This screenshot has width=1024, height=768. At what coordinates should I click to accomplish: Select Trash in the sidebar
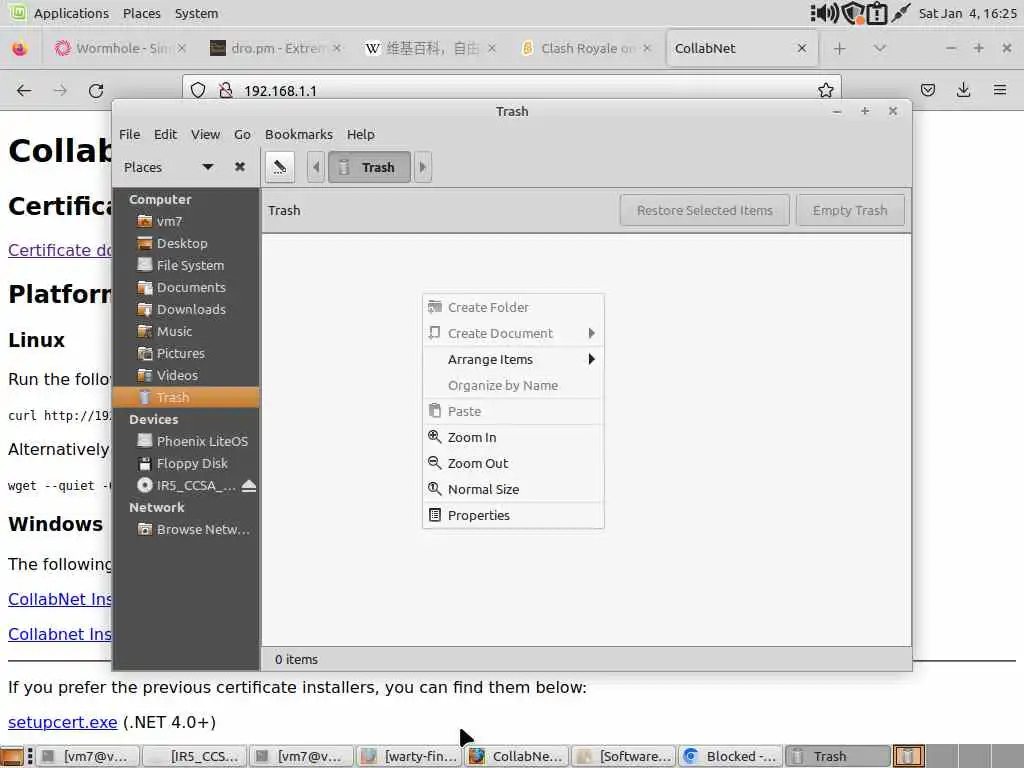click(x=186, y=397)
